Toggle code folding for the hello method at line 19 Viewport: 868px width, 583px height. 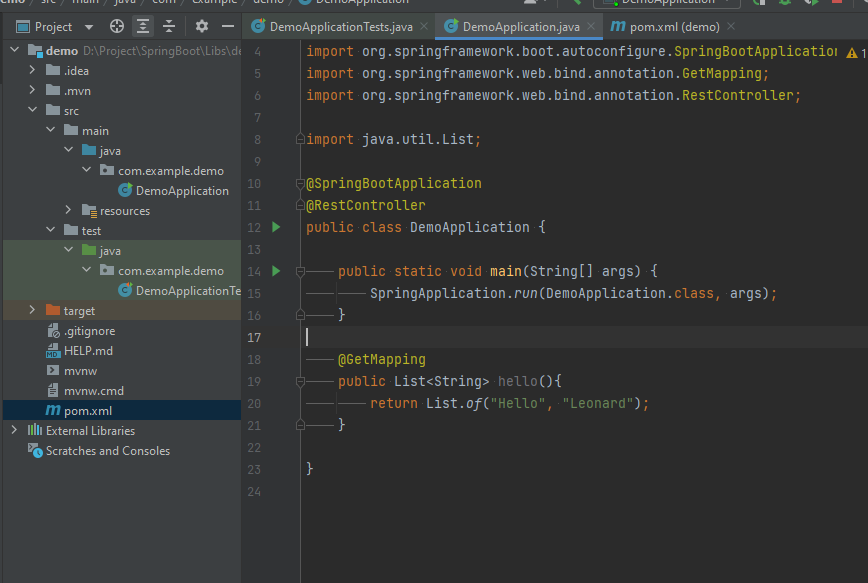click(x=300, y=381)
